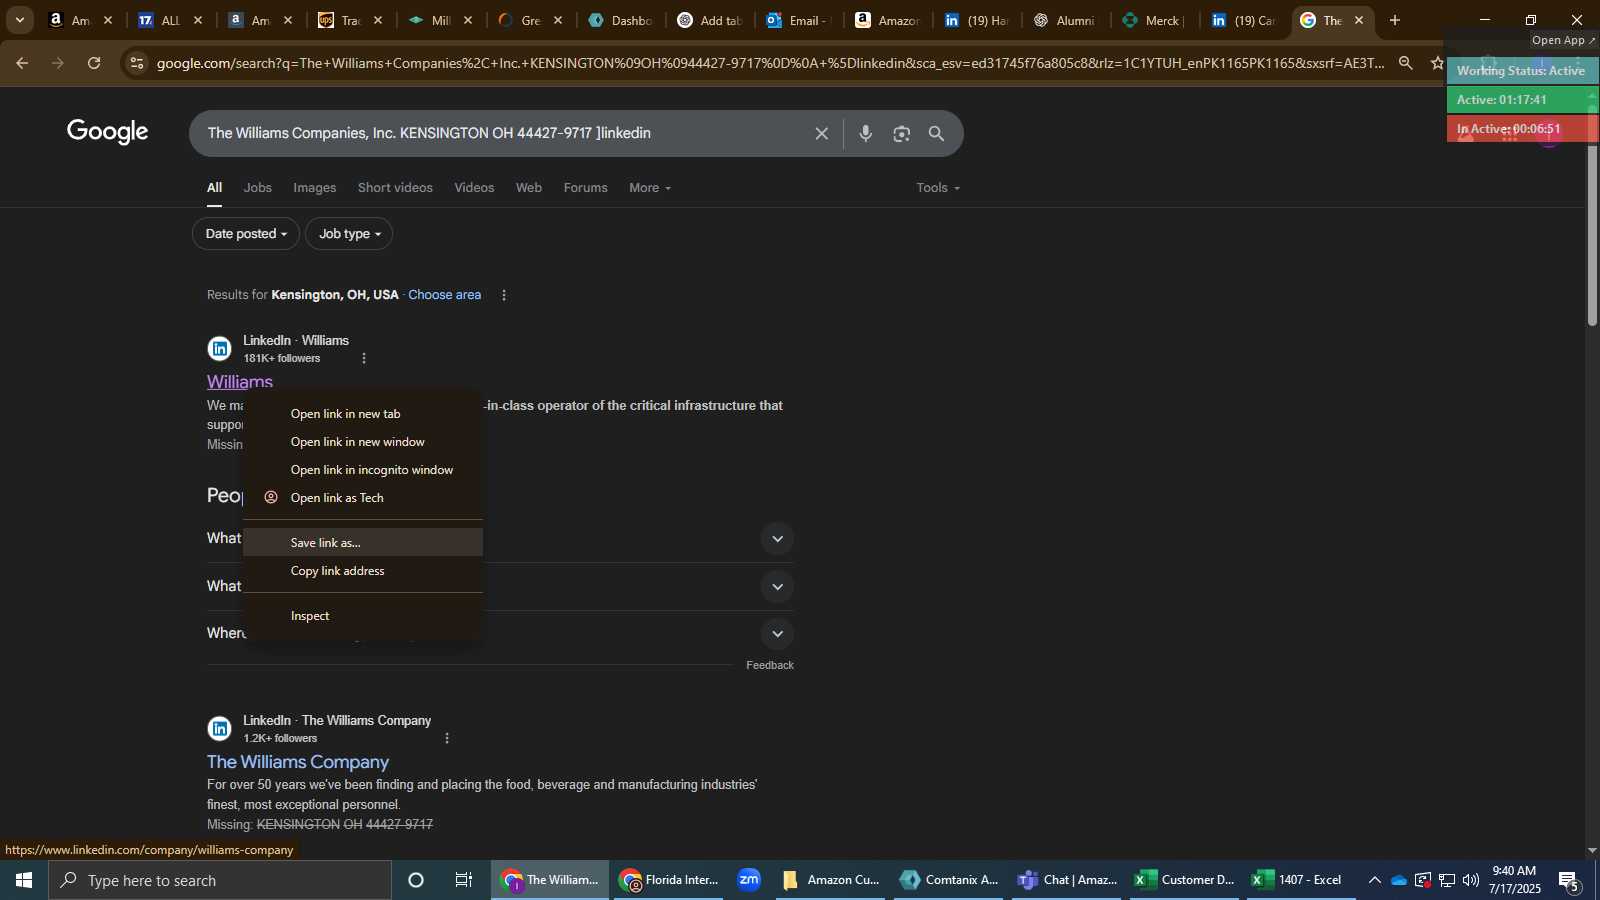Click the Choose area link
The height and width of the screenshot is (900, 1600).
point(444,295)
